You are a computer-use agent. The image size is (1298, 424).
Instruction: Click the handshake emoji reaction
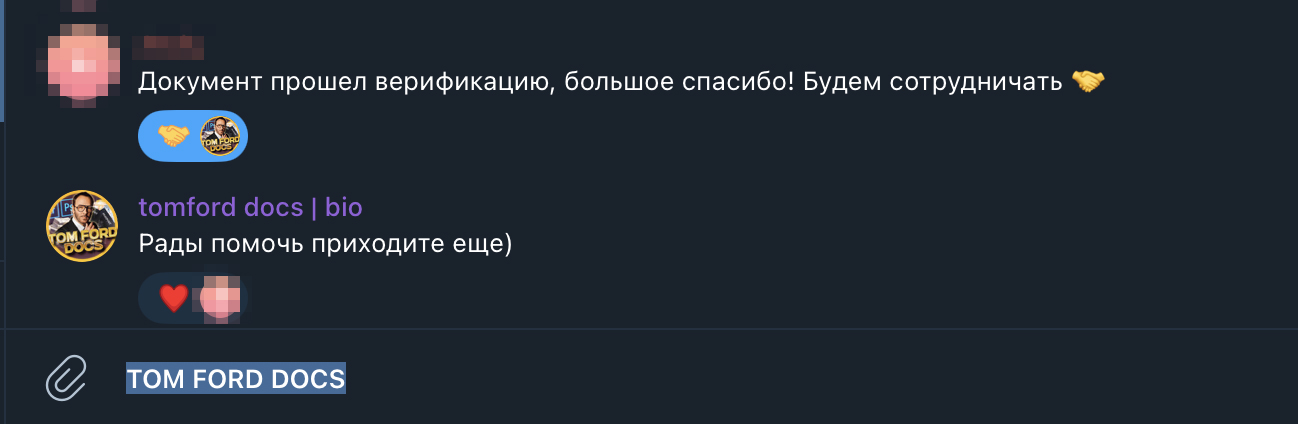tap(174, 136)
